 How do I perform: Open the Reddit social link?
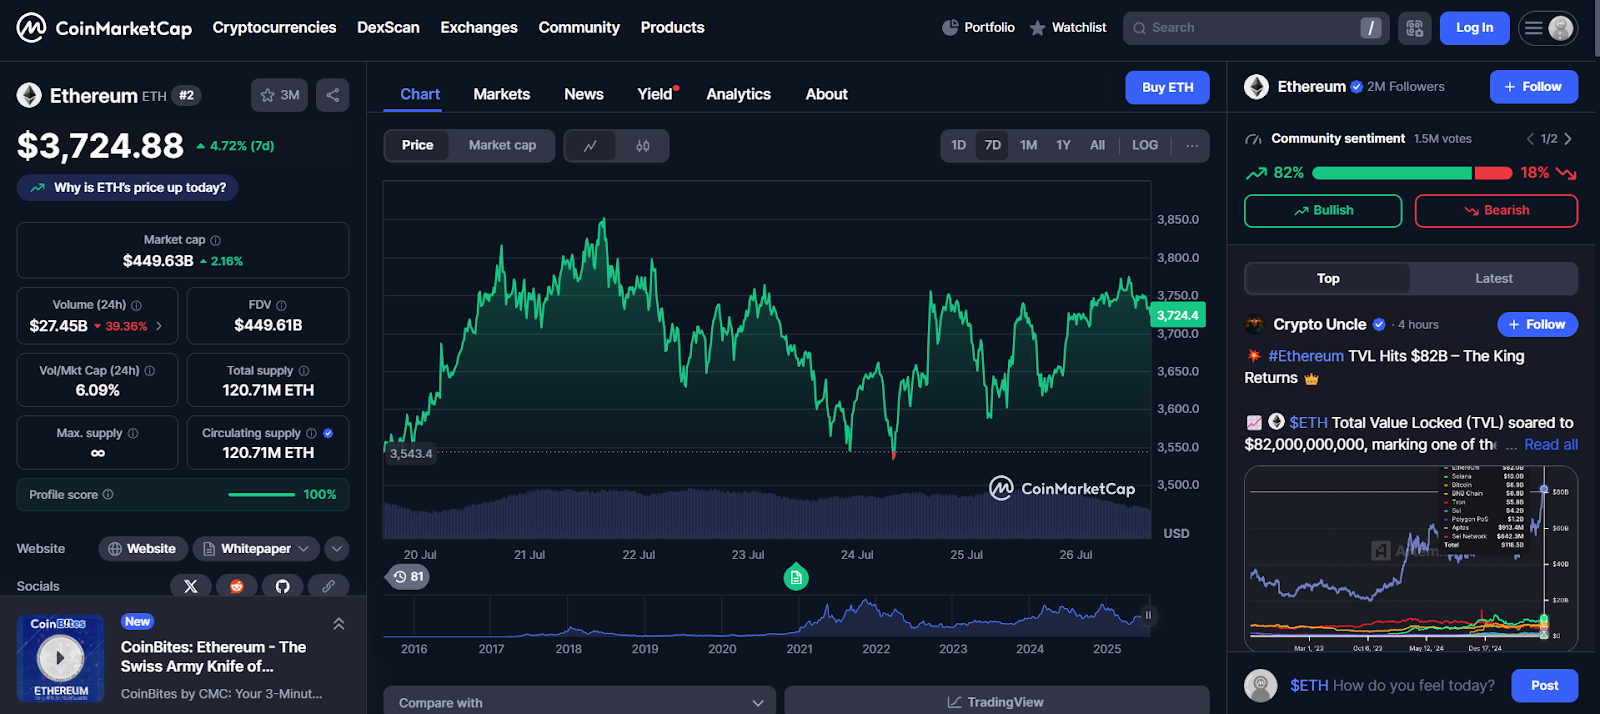(x=237, y=586)
